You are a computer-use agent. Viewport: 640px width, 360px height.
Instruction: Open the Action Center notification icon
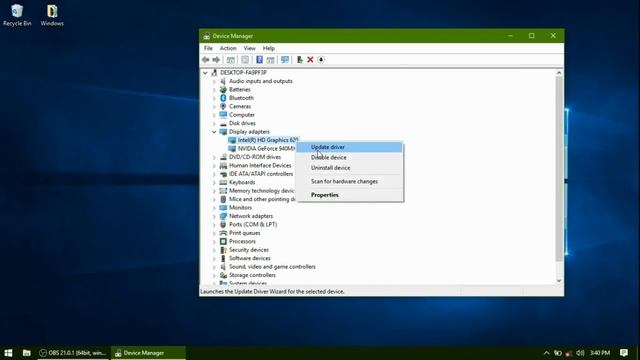coord(624,353)
